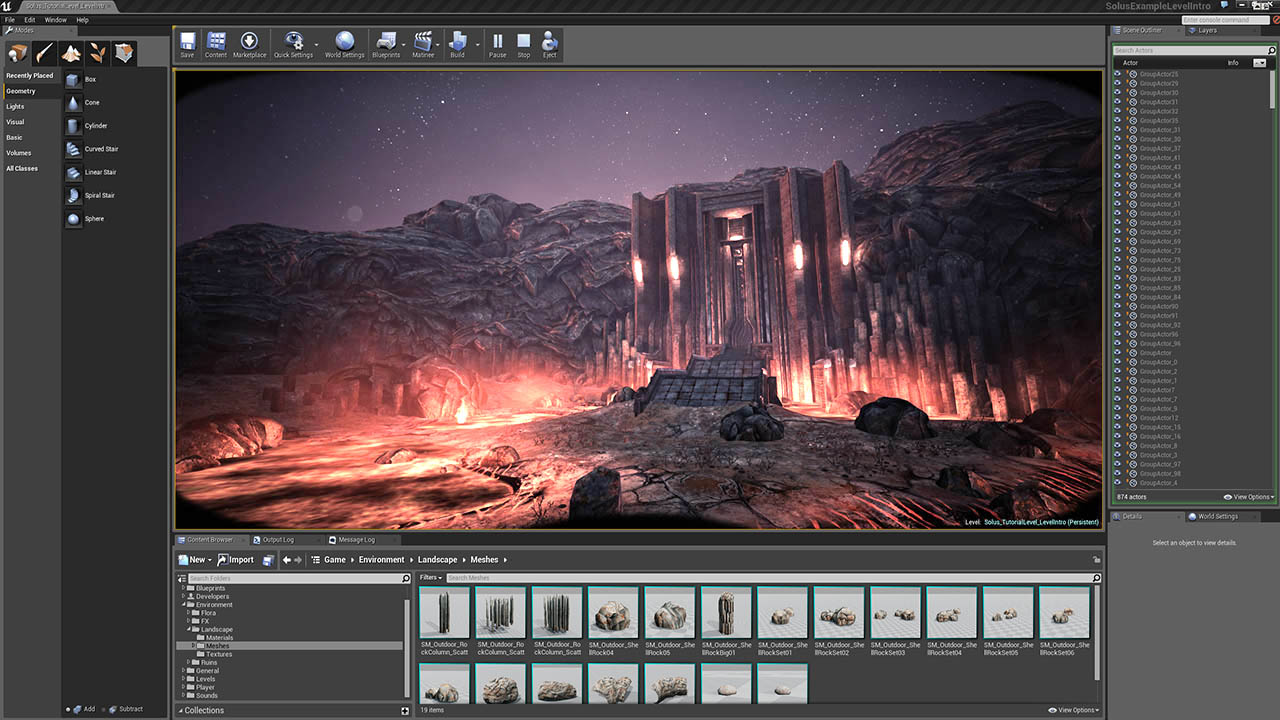Open Blueprints dropdown arrow
The image size is (1280, 720).
(x=404, y=45)
